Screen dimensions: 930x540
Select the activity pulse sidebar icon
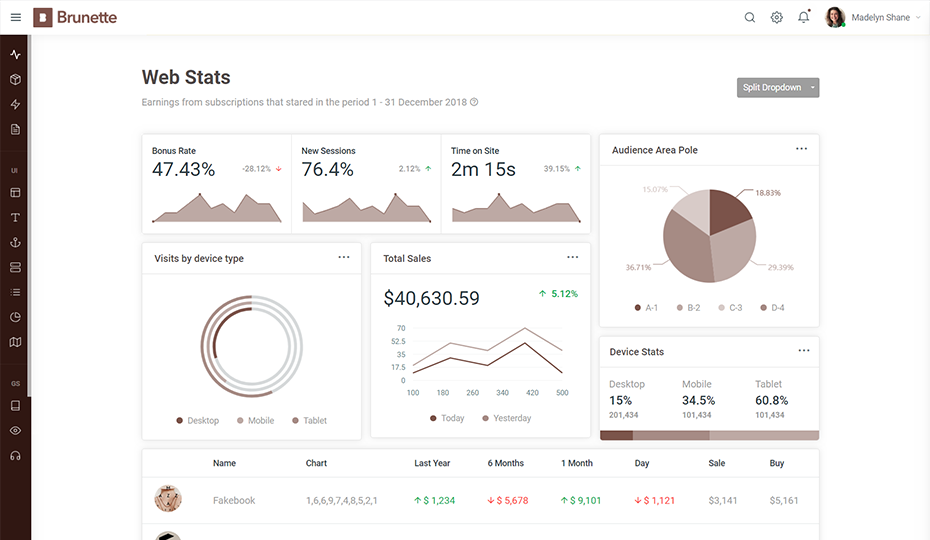coord(15,55)
